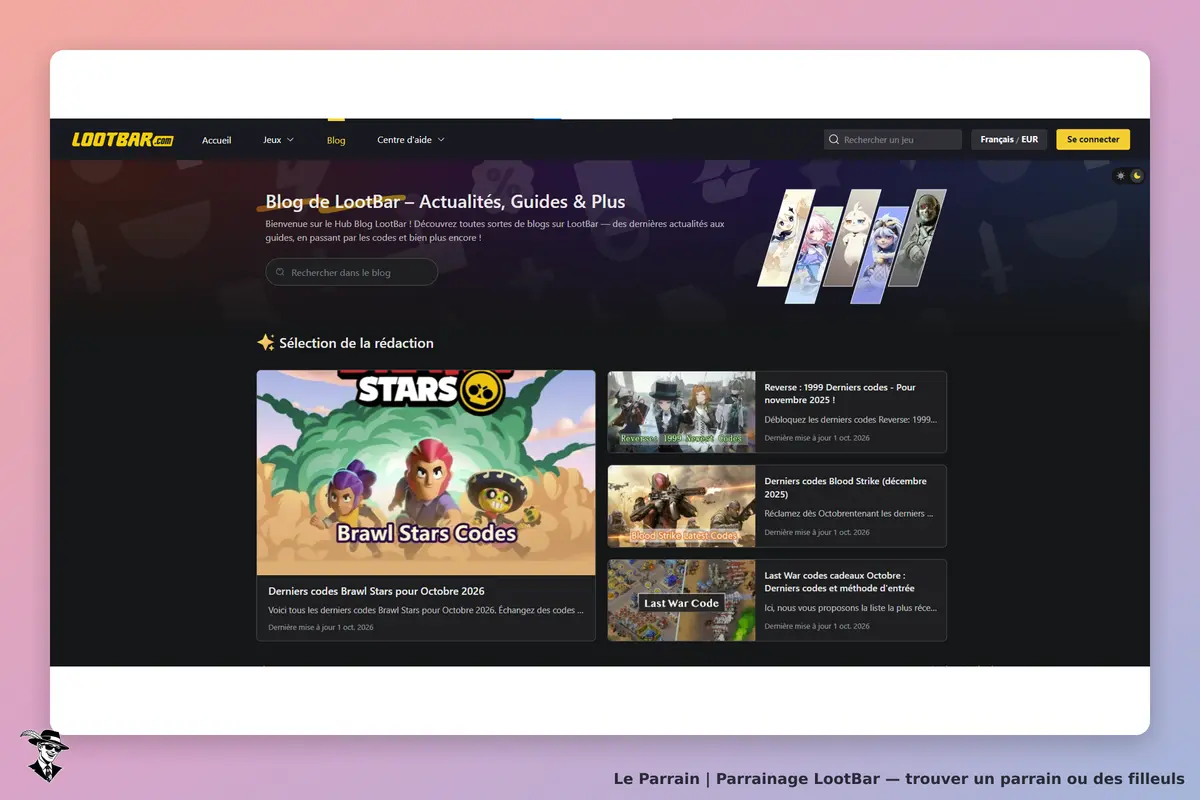
Task: Click 'Débloquez les derniers codes Reverse: 1999' excerpt
Action: point(850,420)
